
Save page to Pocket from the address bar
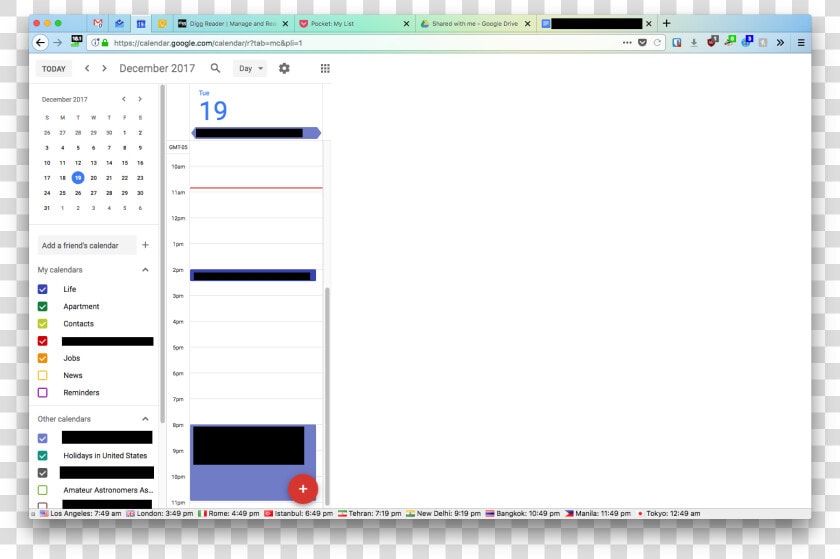click(642, 42)
